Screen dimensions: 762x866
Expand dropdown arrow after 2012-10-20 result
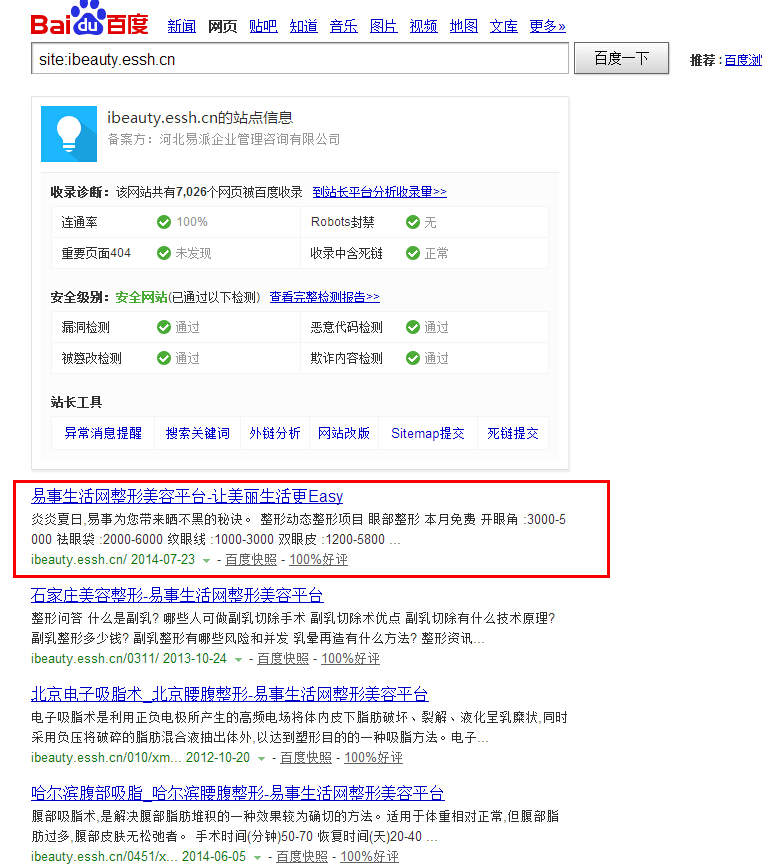click(262, 758)
